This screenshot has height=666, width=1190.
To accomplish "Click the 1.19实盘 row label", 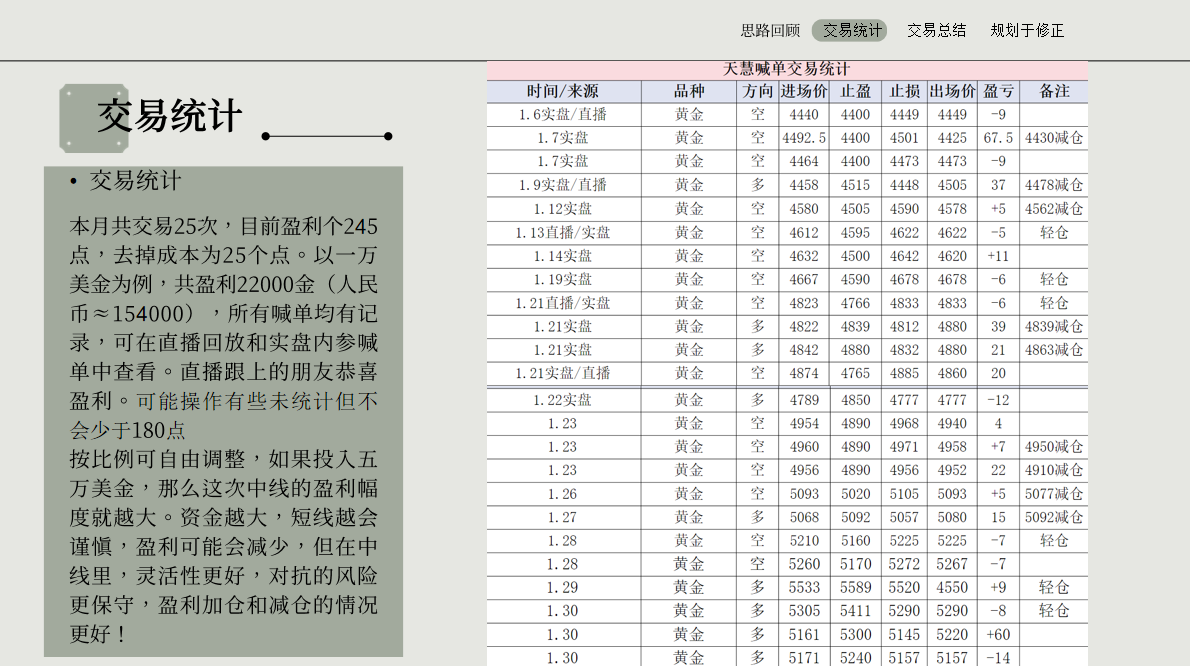I will [x=562, y=280].
